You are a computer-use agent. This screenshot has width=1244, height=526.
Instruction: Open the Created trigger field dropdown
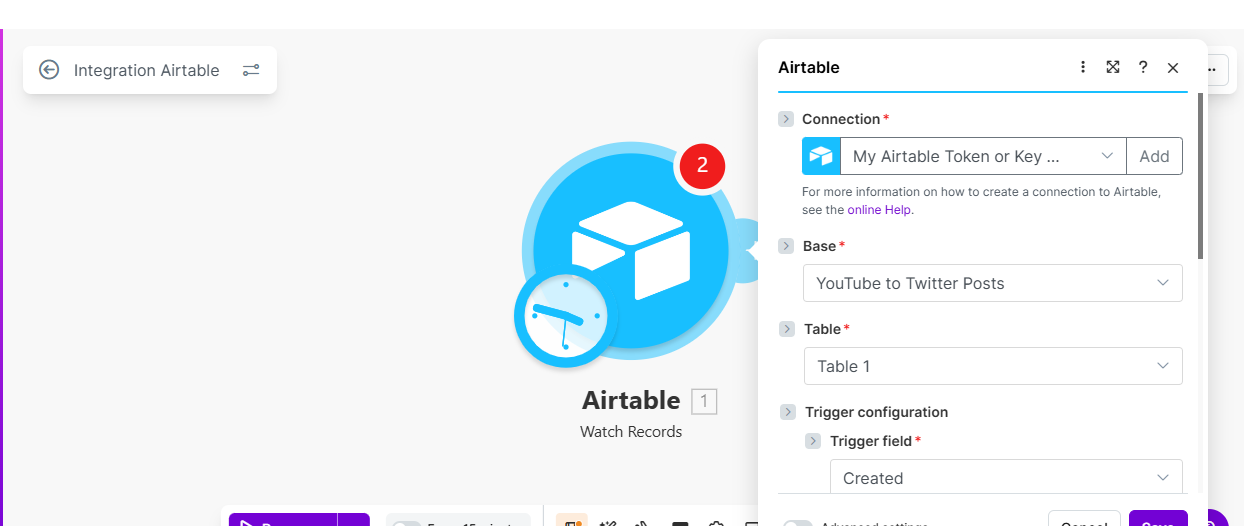(x=1006, y=477)
